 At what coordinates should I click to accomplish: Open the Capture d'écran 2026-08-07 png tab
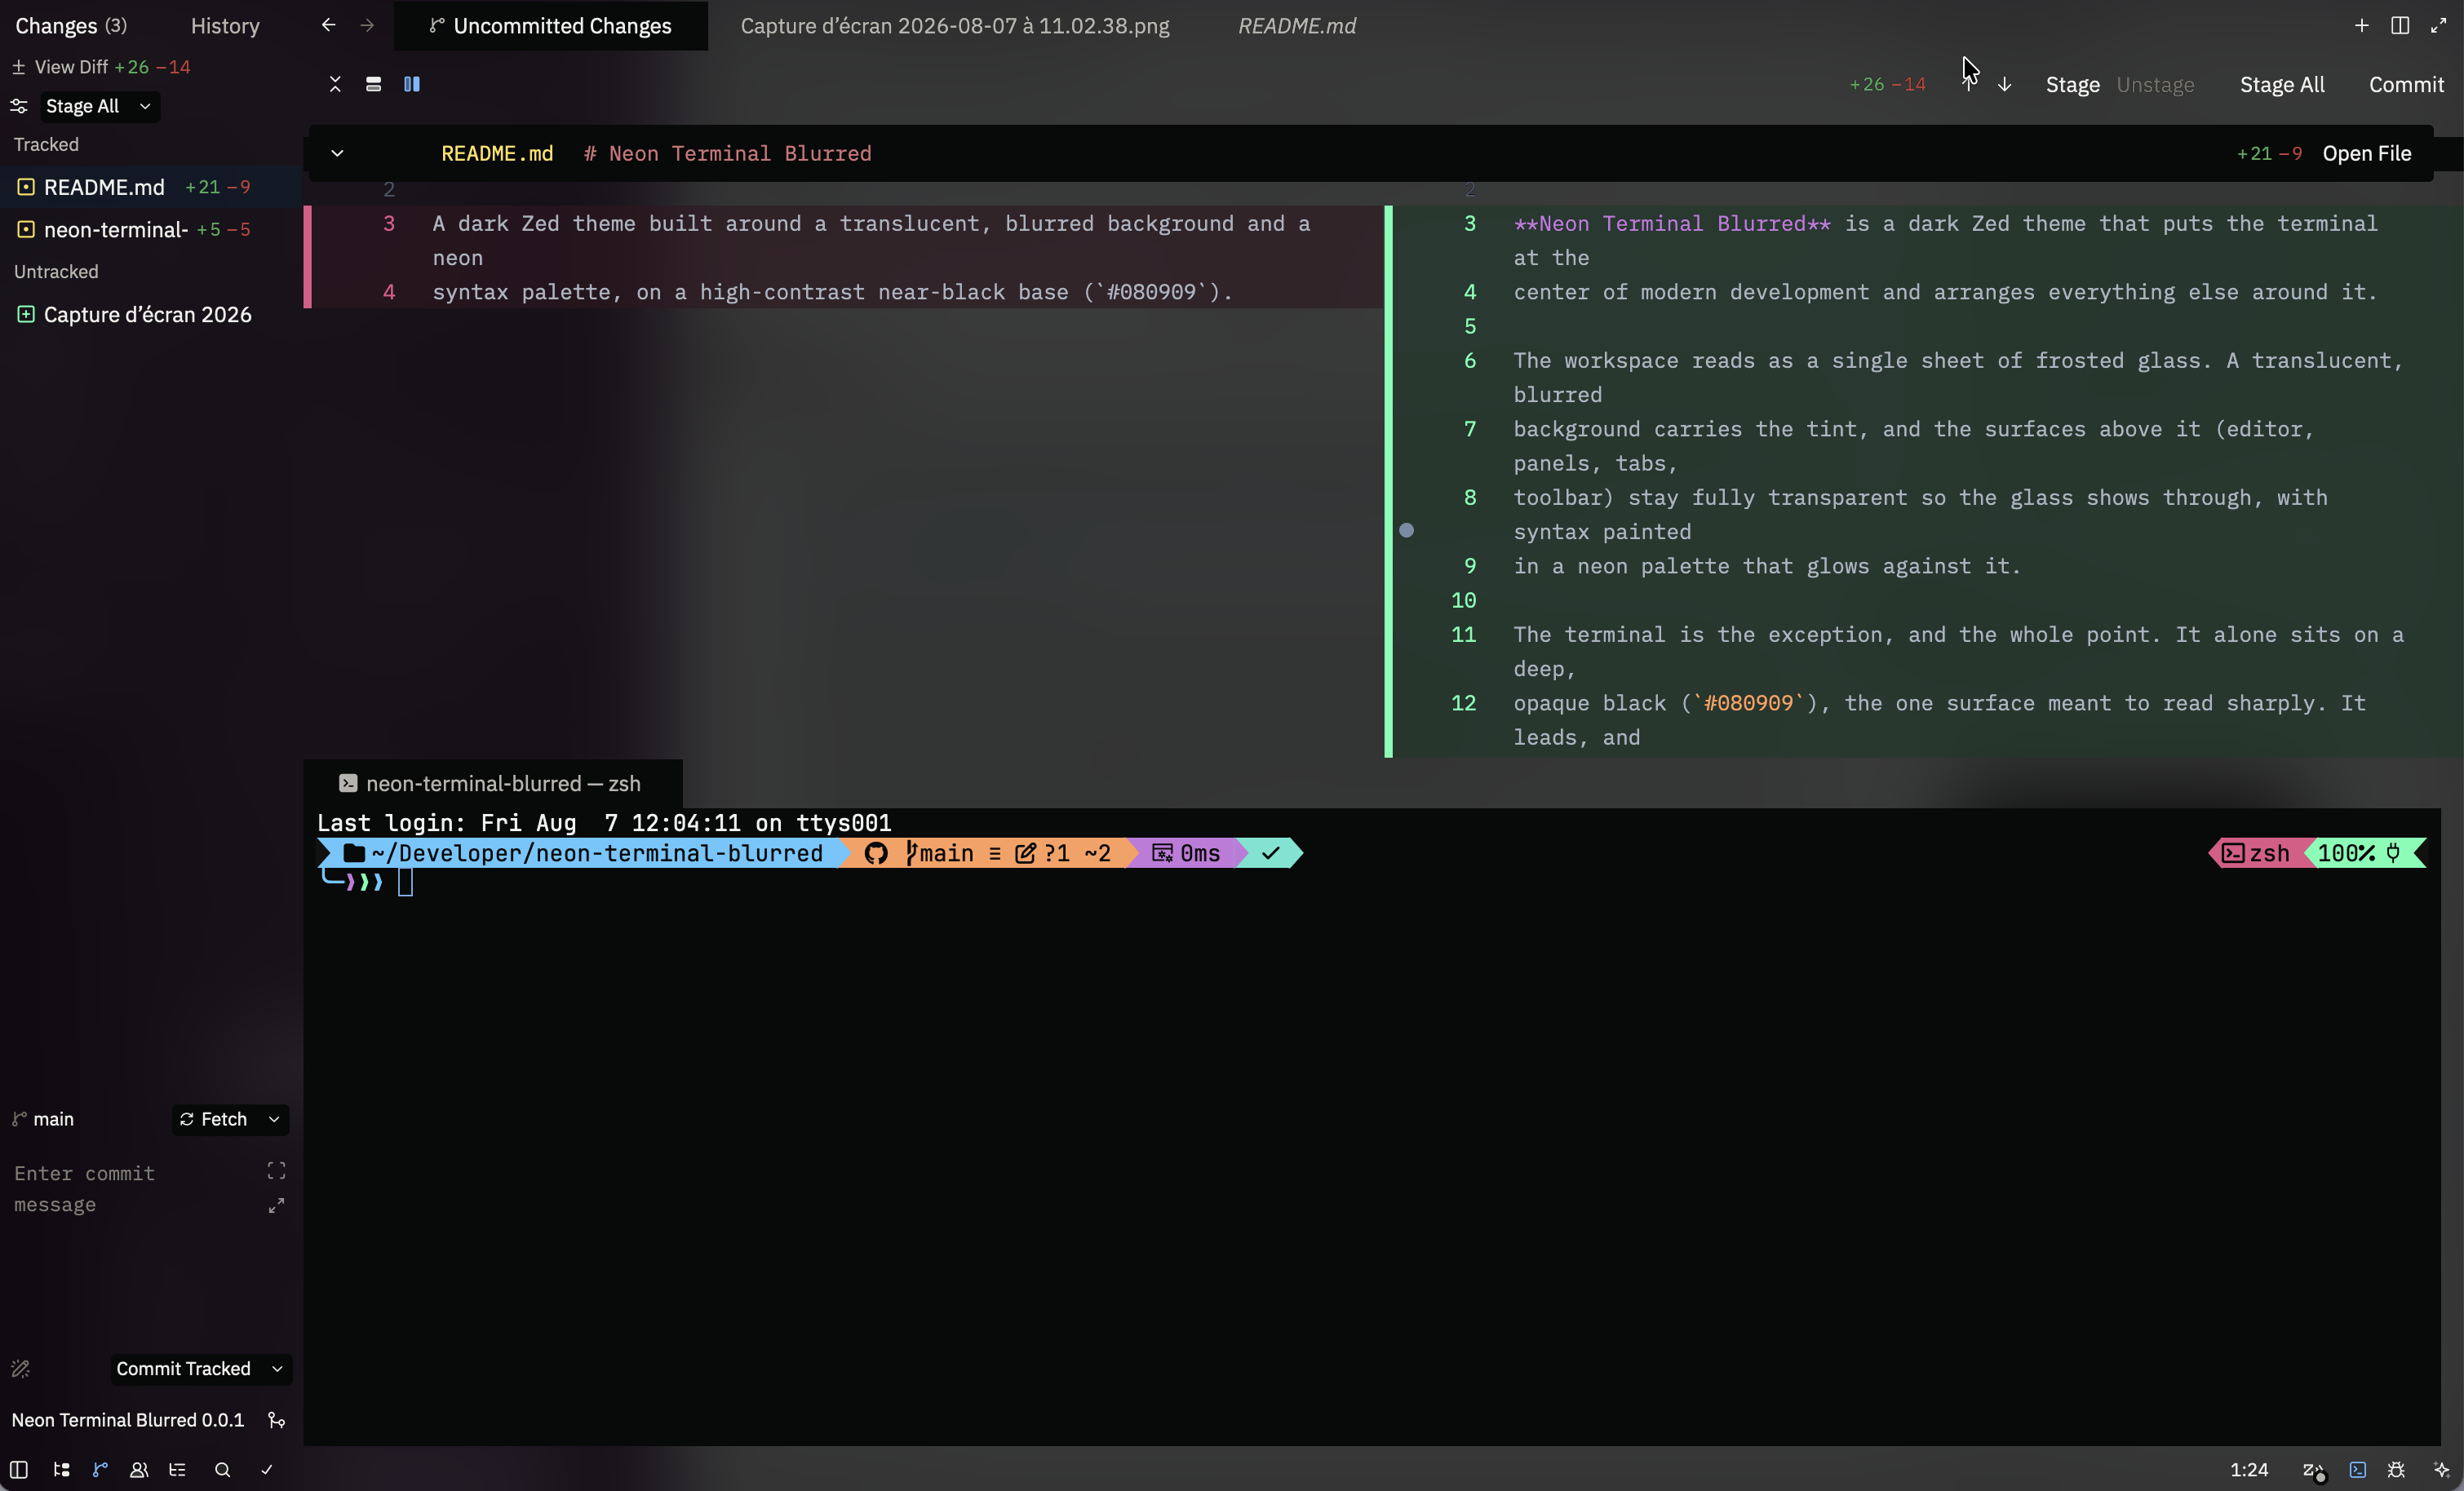pyautogui.click(x=954, y=26)
